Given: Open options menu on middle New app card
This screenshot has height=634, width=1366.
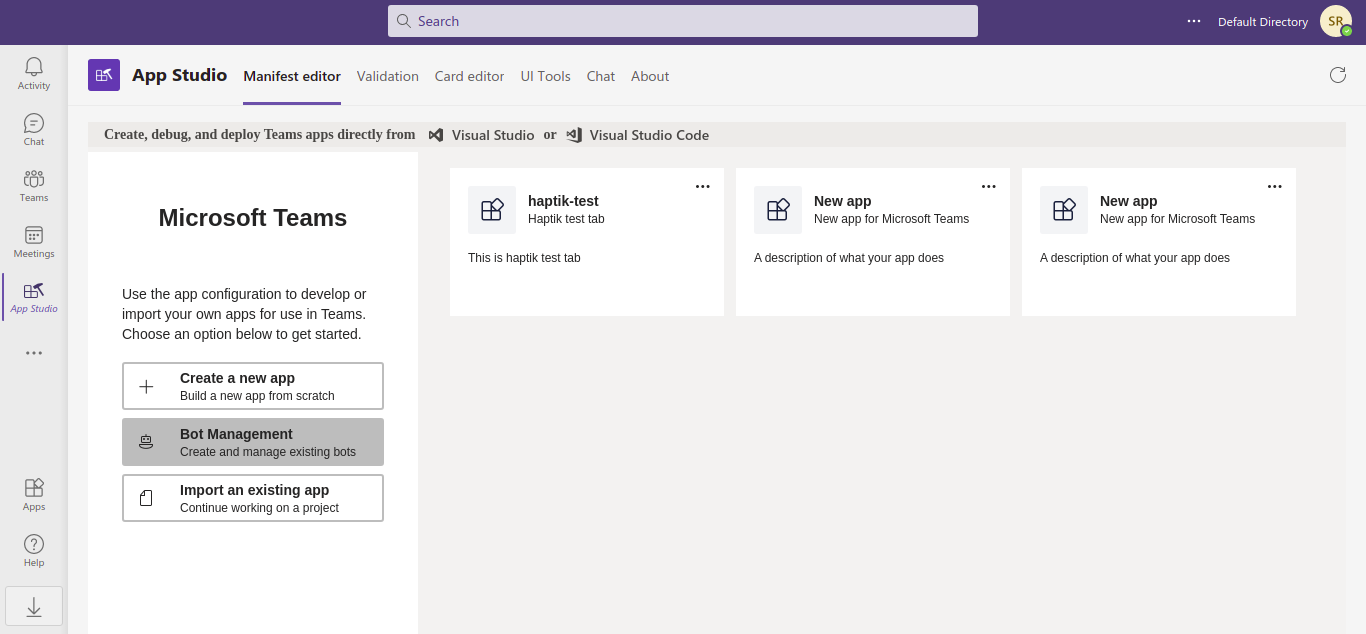Looking at the screenshot, I should pos(989,186).
